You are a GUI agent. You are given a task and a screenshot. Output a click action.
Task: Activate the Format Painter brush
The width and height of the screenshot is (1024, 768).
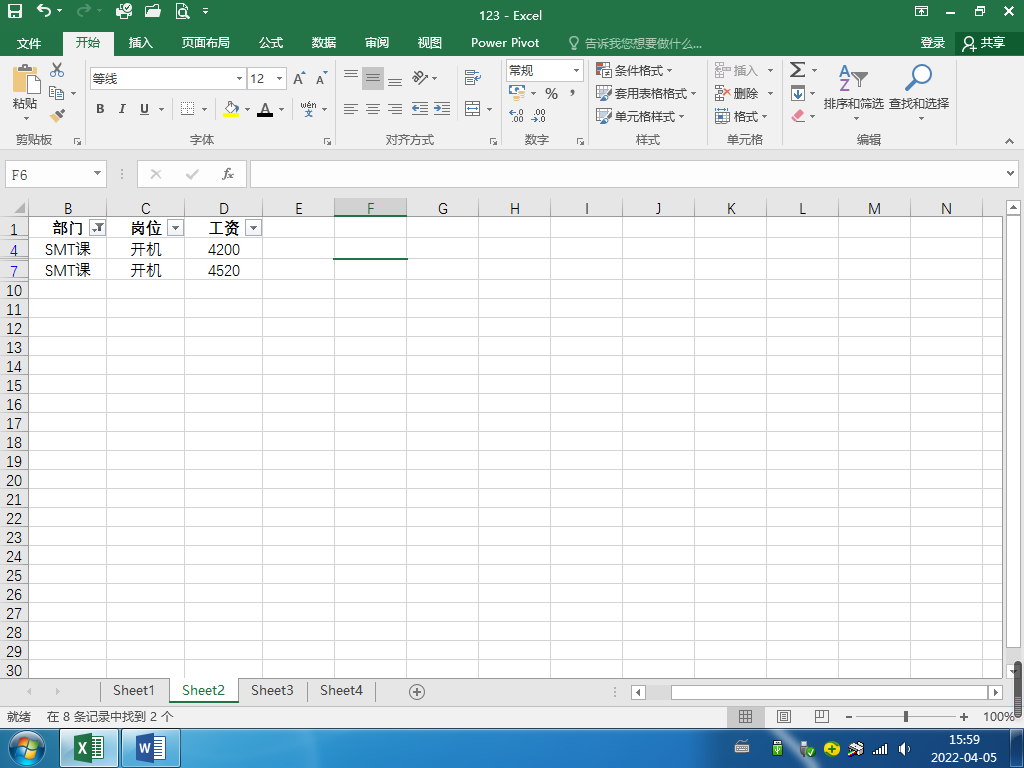pyautogui.click(x=57, y=116)
